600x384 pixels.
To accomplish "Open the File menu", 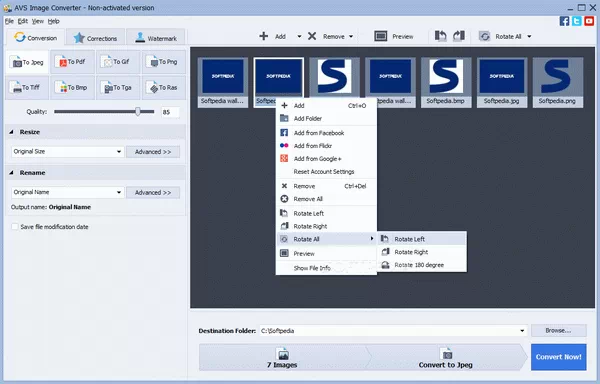I will (x=9, y=21).
